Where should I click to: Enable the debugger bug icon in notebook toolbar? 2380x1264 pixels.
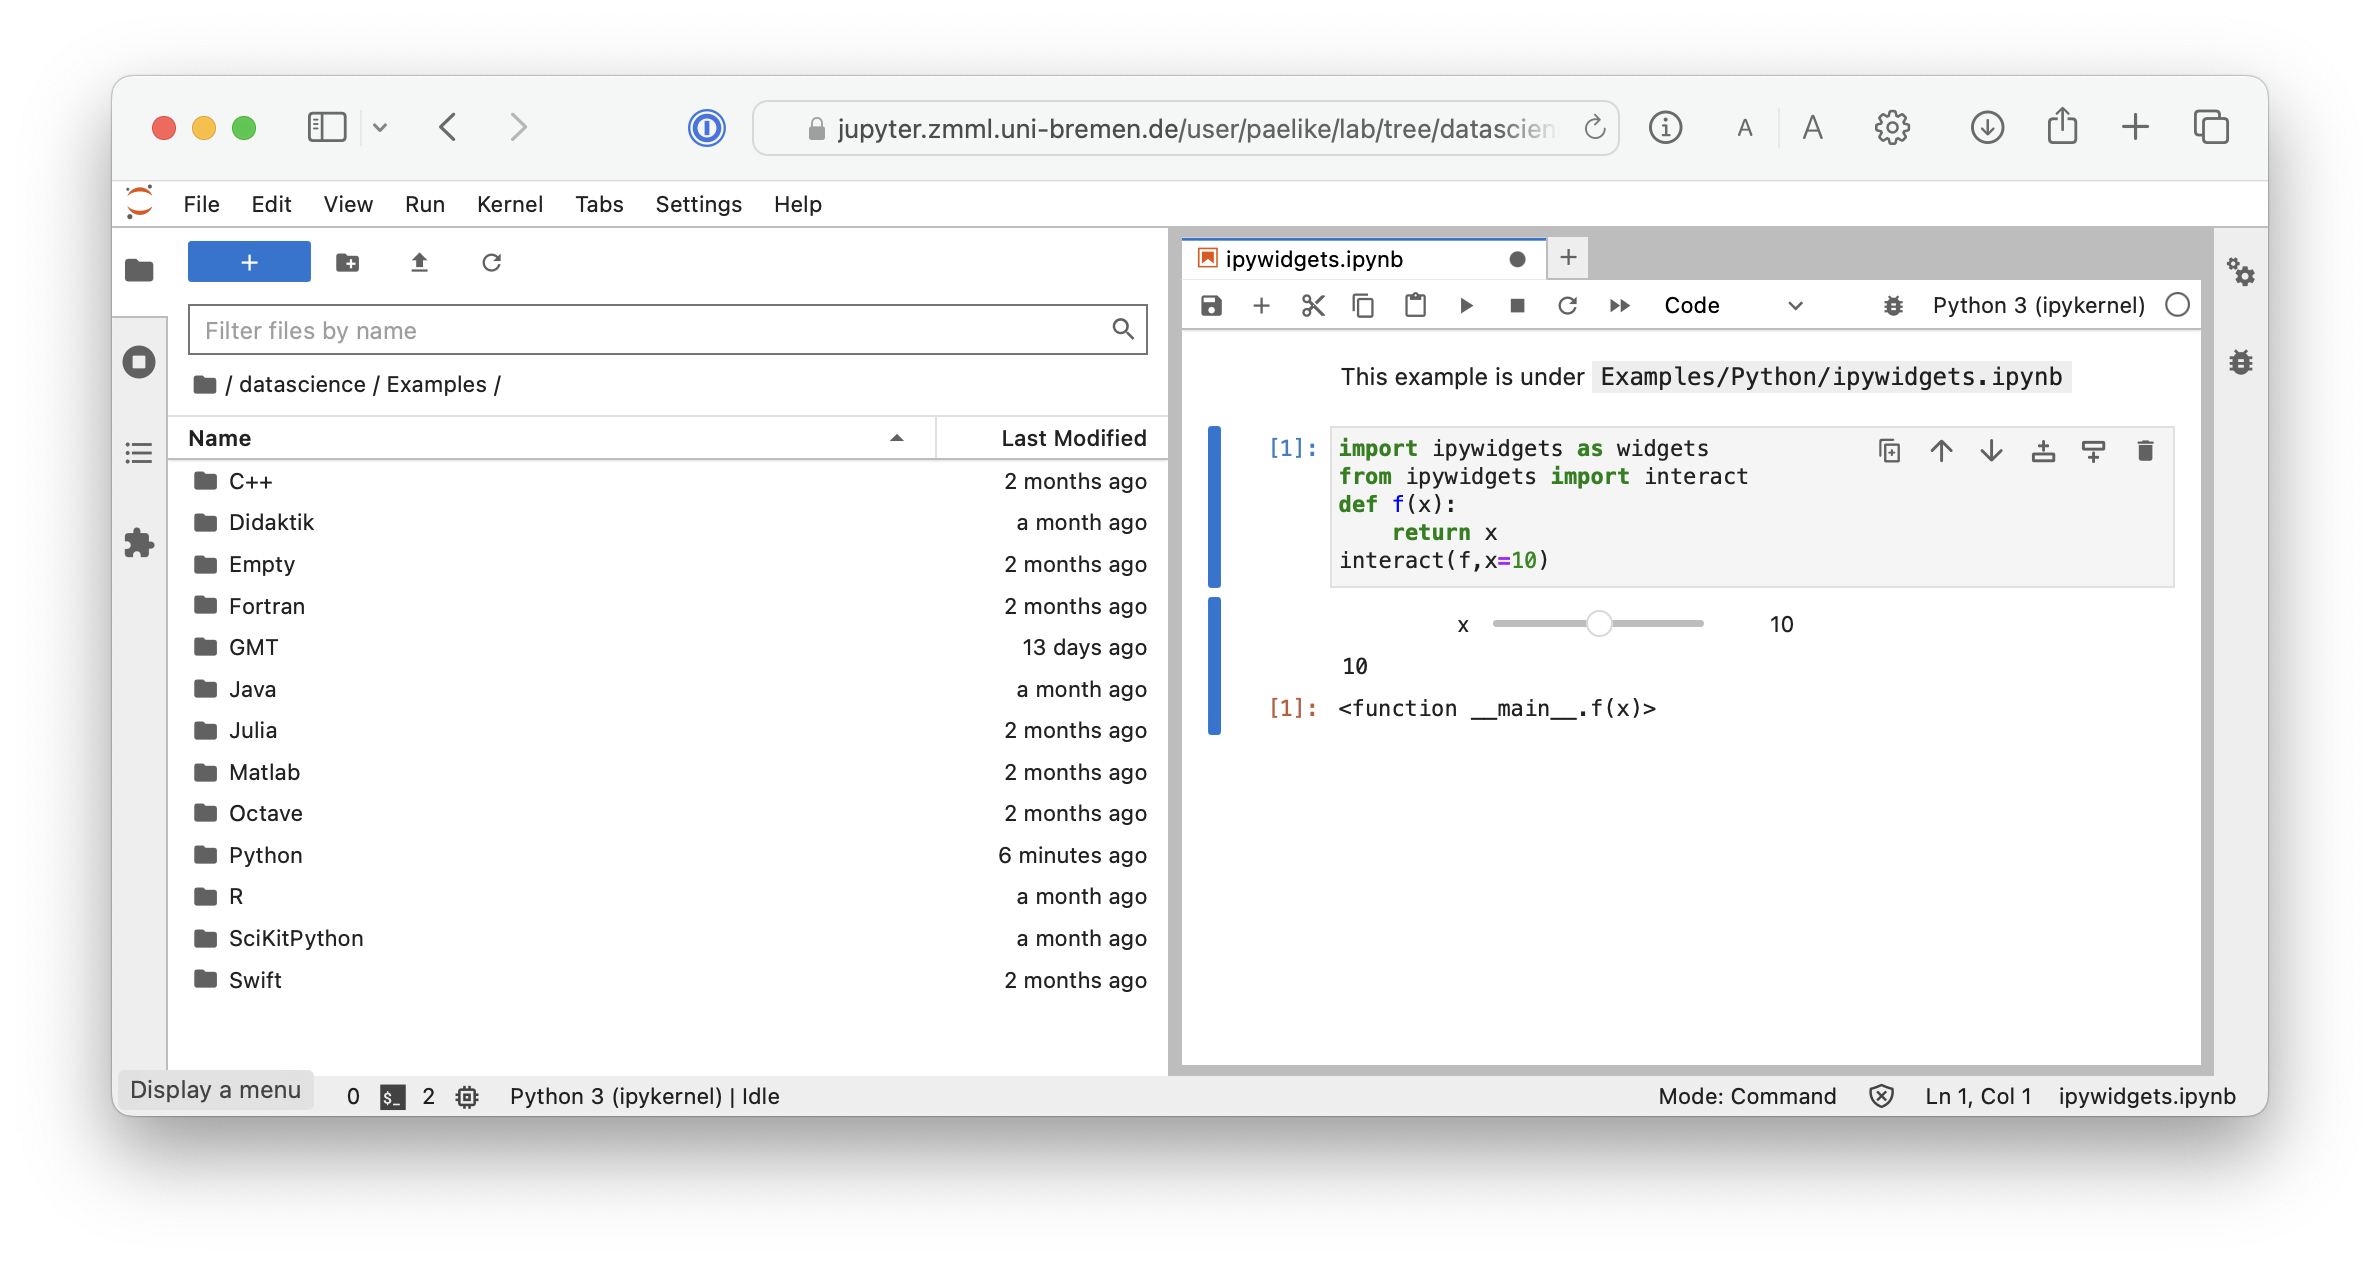[1893, 305]
